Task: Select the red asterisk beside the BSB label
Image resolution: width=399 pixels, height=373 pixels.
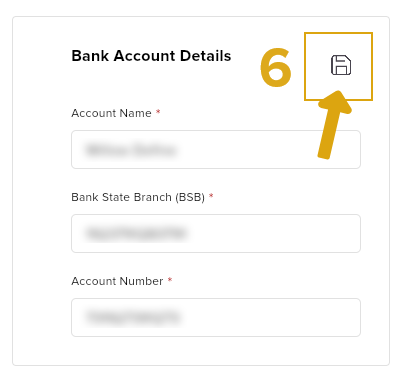Action: click(x=211, y=196)
